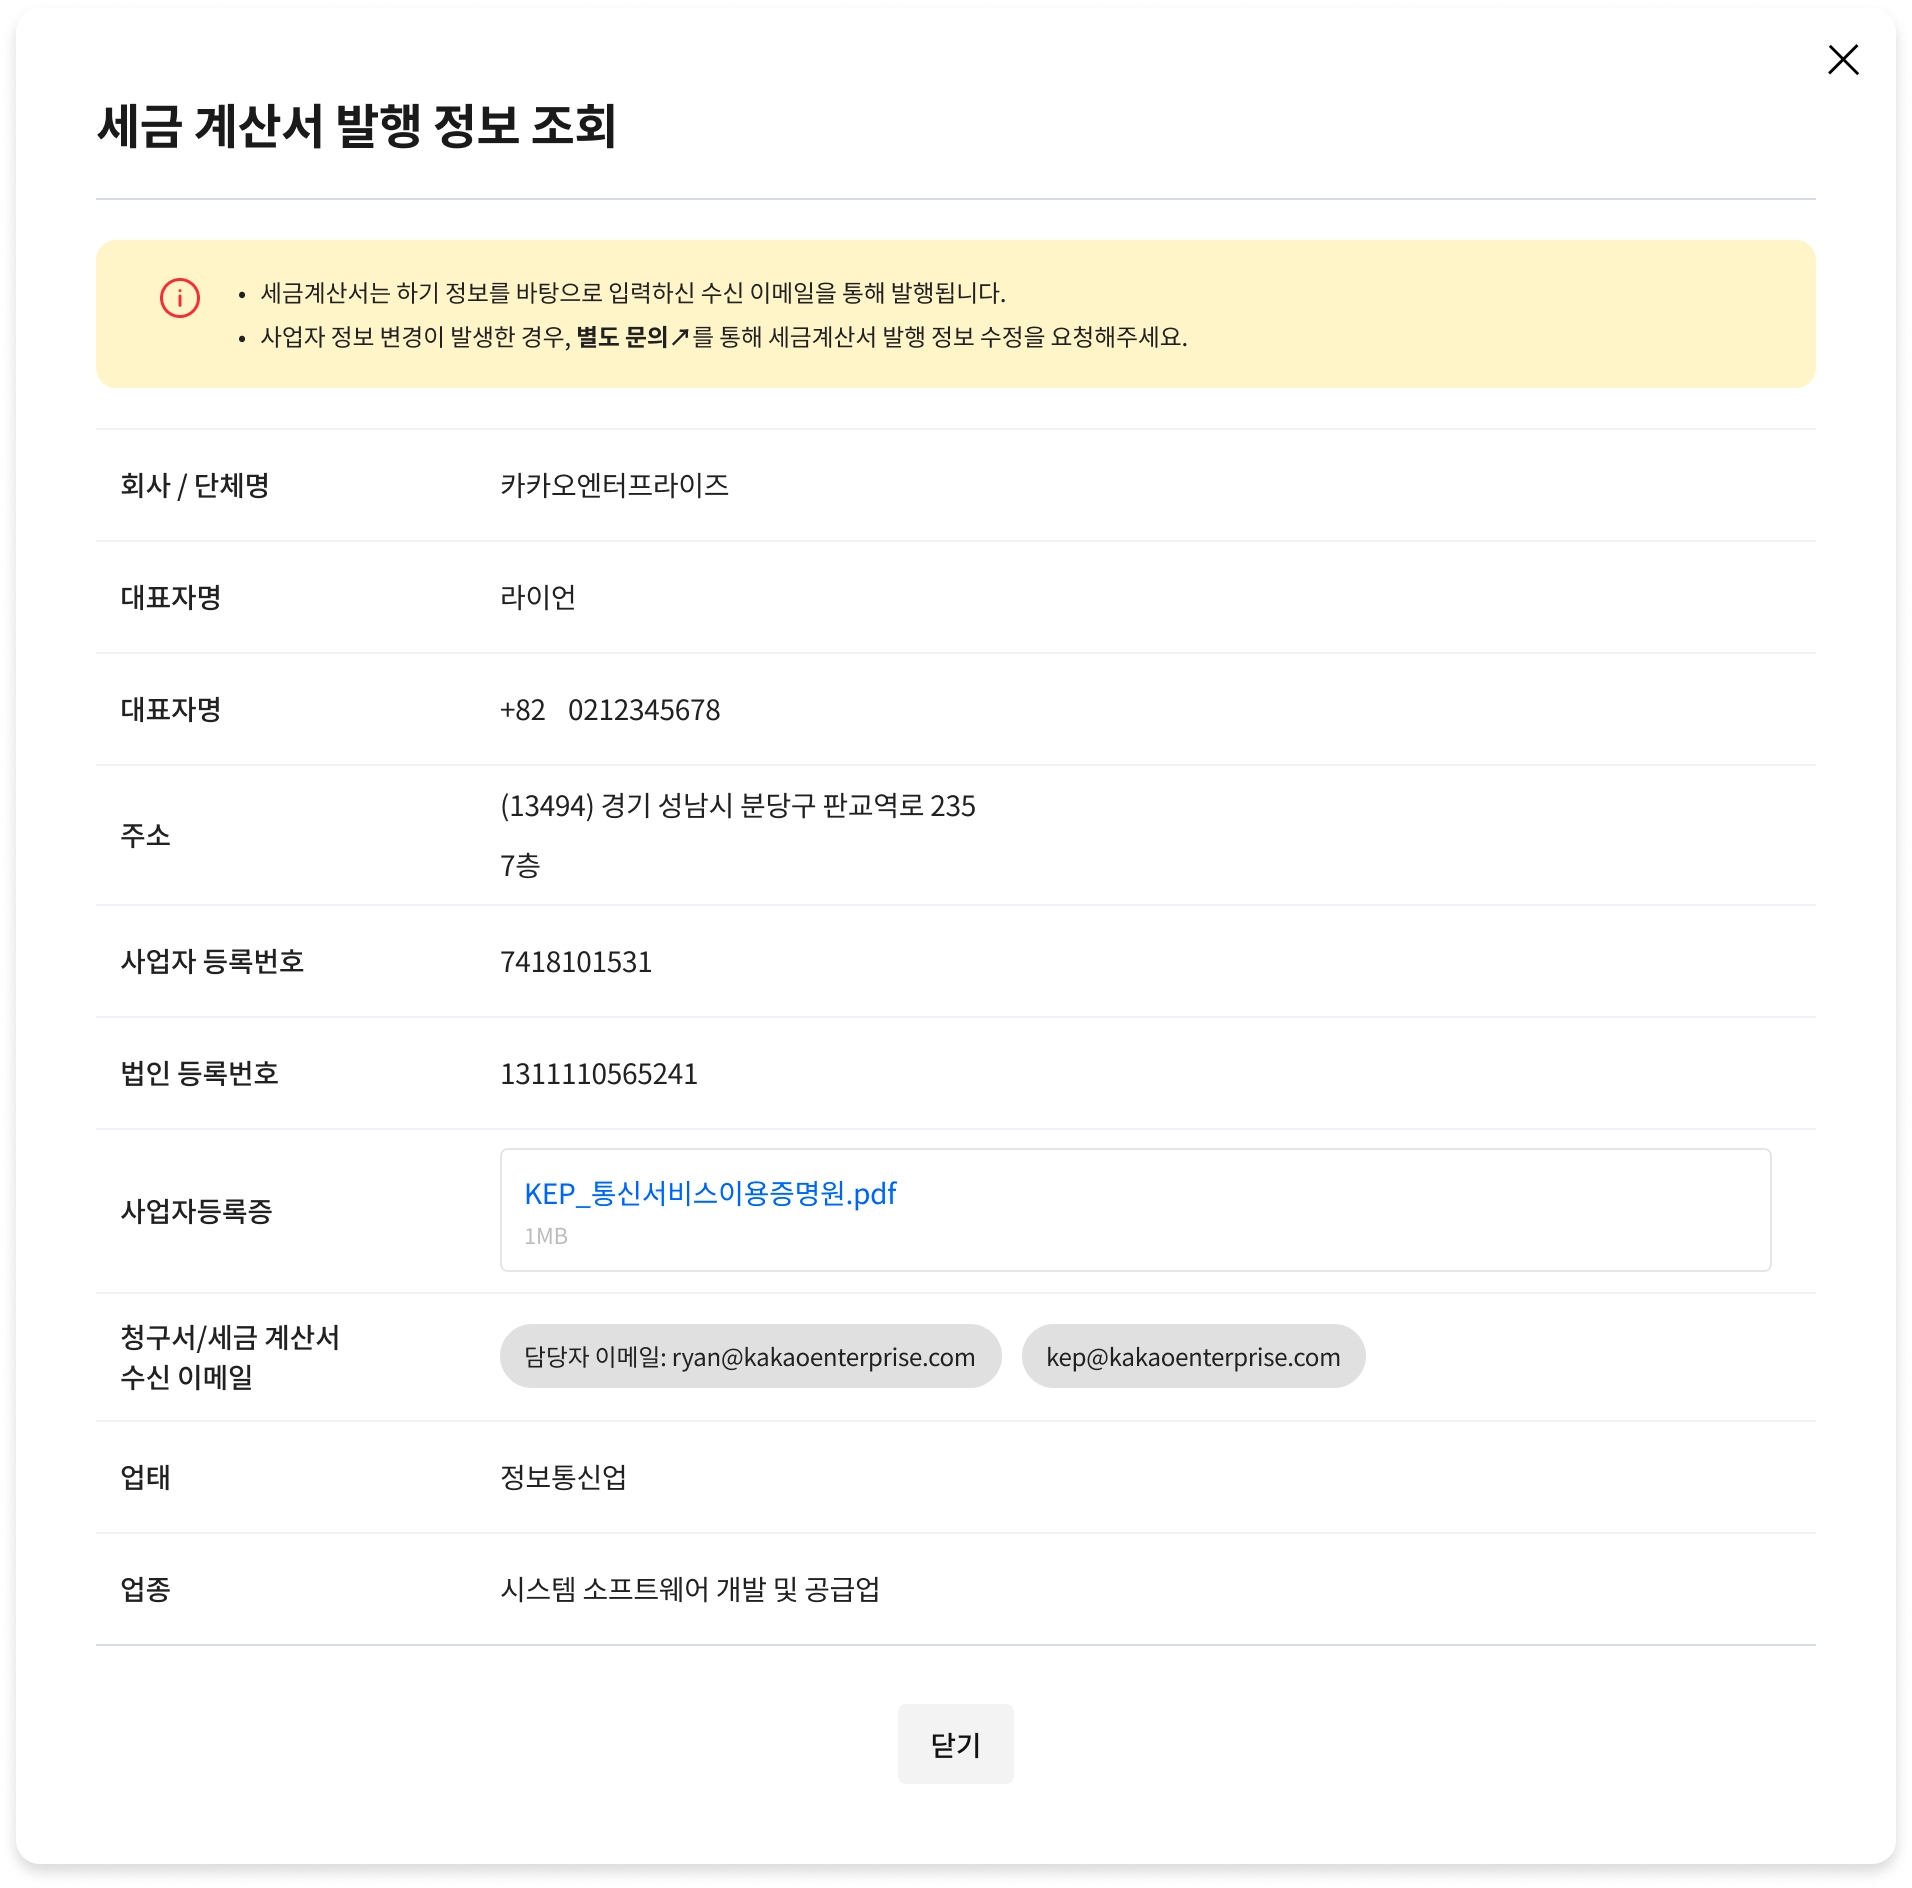
Task: Close the dialog with the X icon
Action: click(x=1842, y=60)
